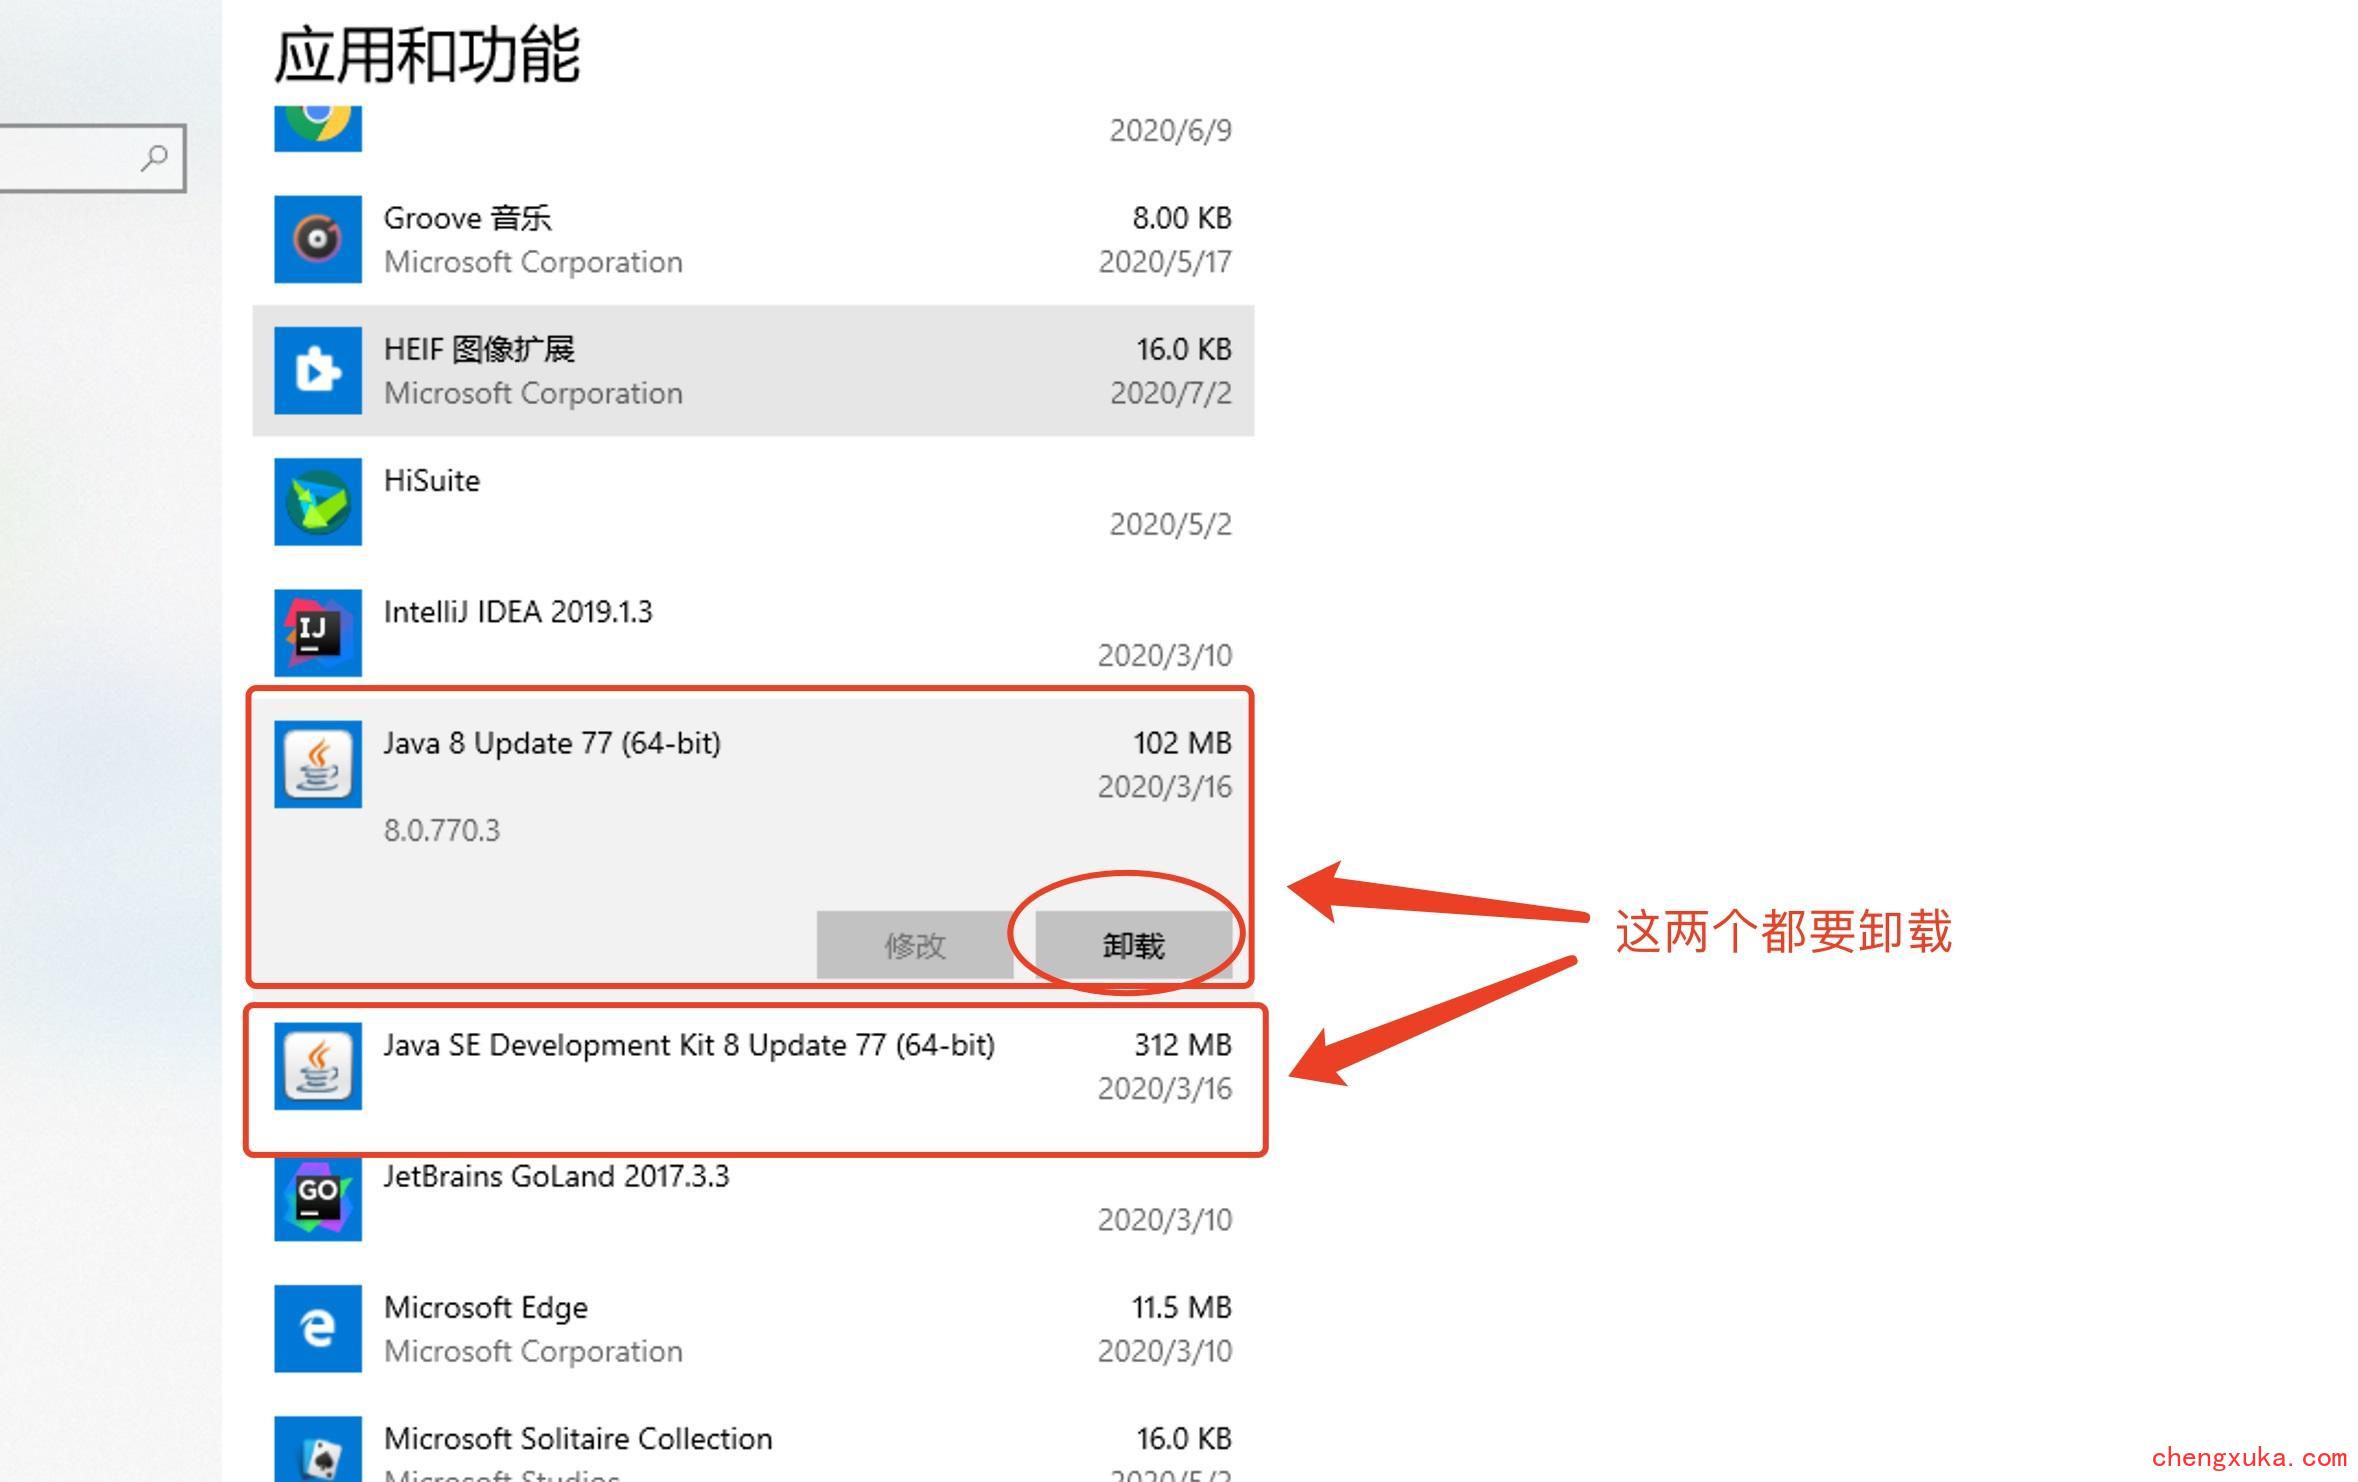Click the Google Chrome app icon
The image size is (2358, 1482).
click(318, 129)
